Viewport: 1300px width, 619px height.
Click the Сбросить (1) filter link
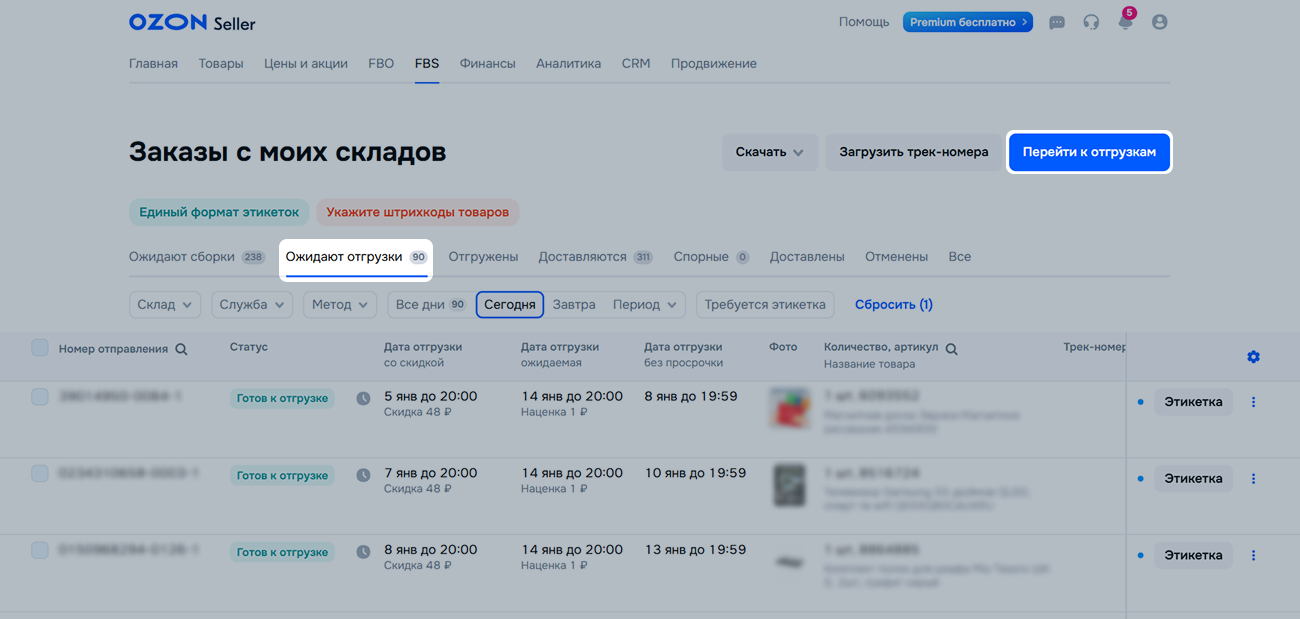[893, 305]
